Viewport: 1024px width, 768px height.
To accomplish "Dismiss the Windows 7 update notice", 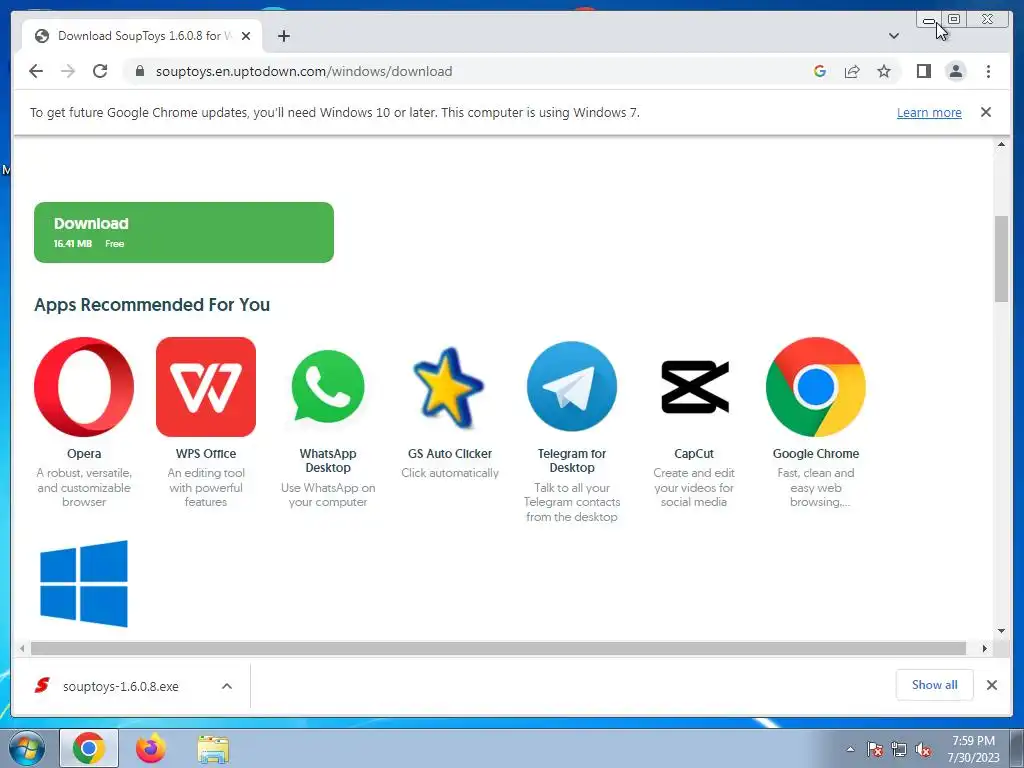I will [x=986, y=112].
